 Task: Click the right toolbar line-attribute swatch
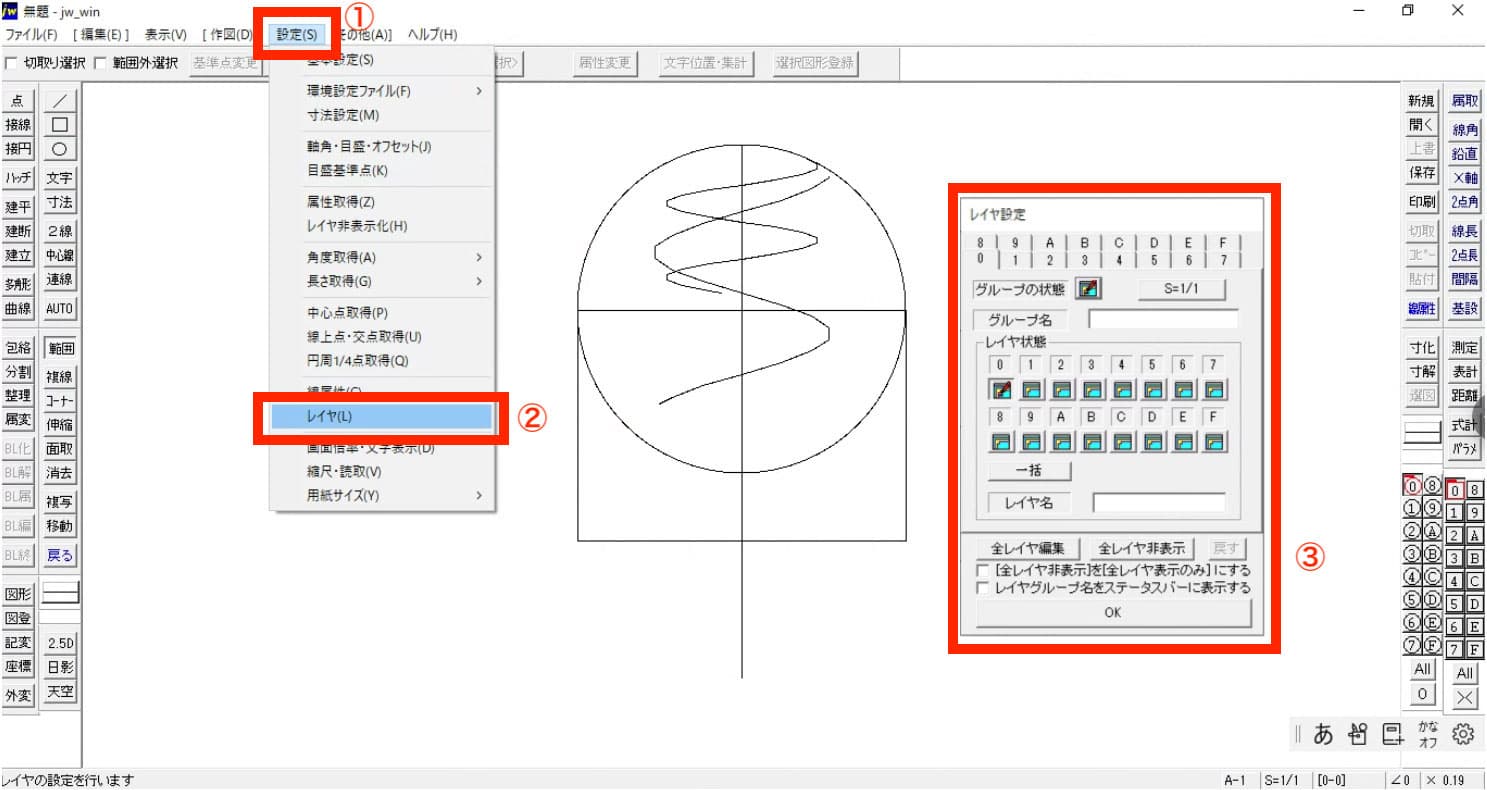tap(1422, 433)
